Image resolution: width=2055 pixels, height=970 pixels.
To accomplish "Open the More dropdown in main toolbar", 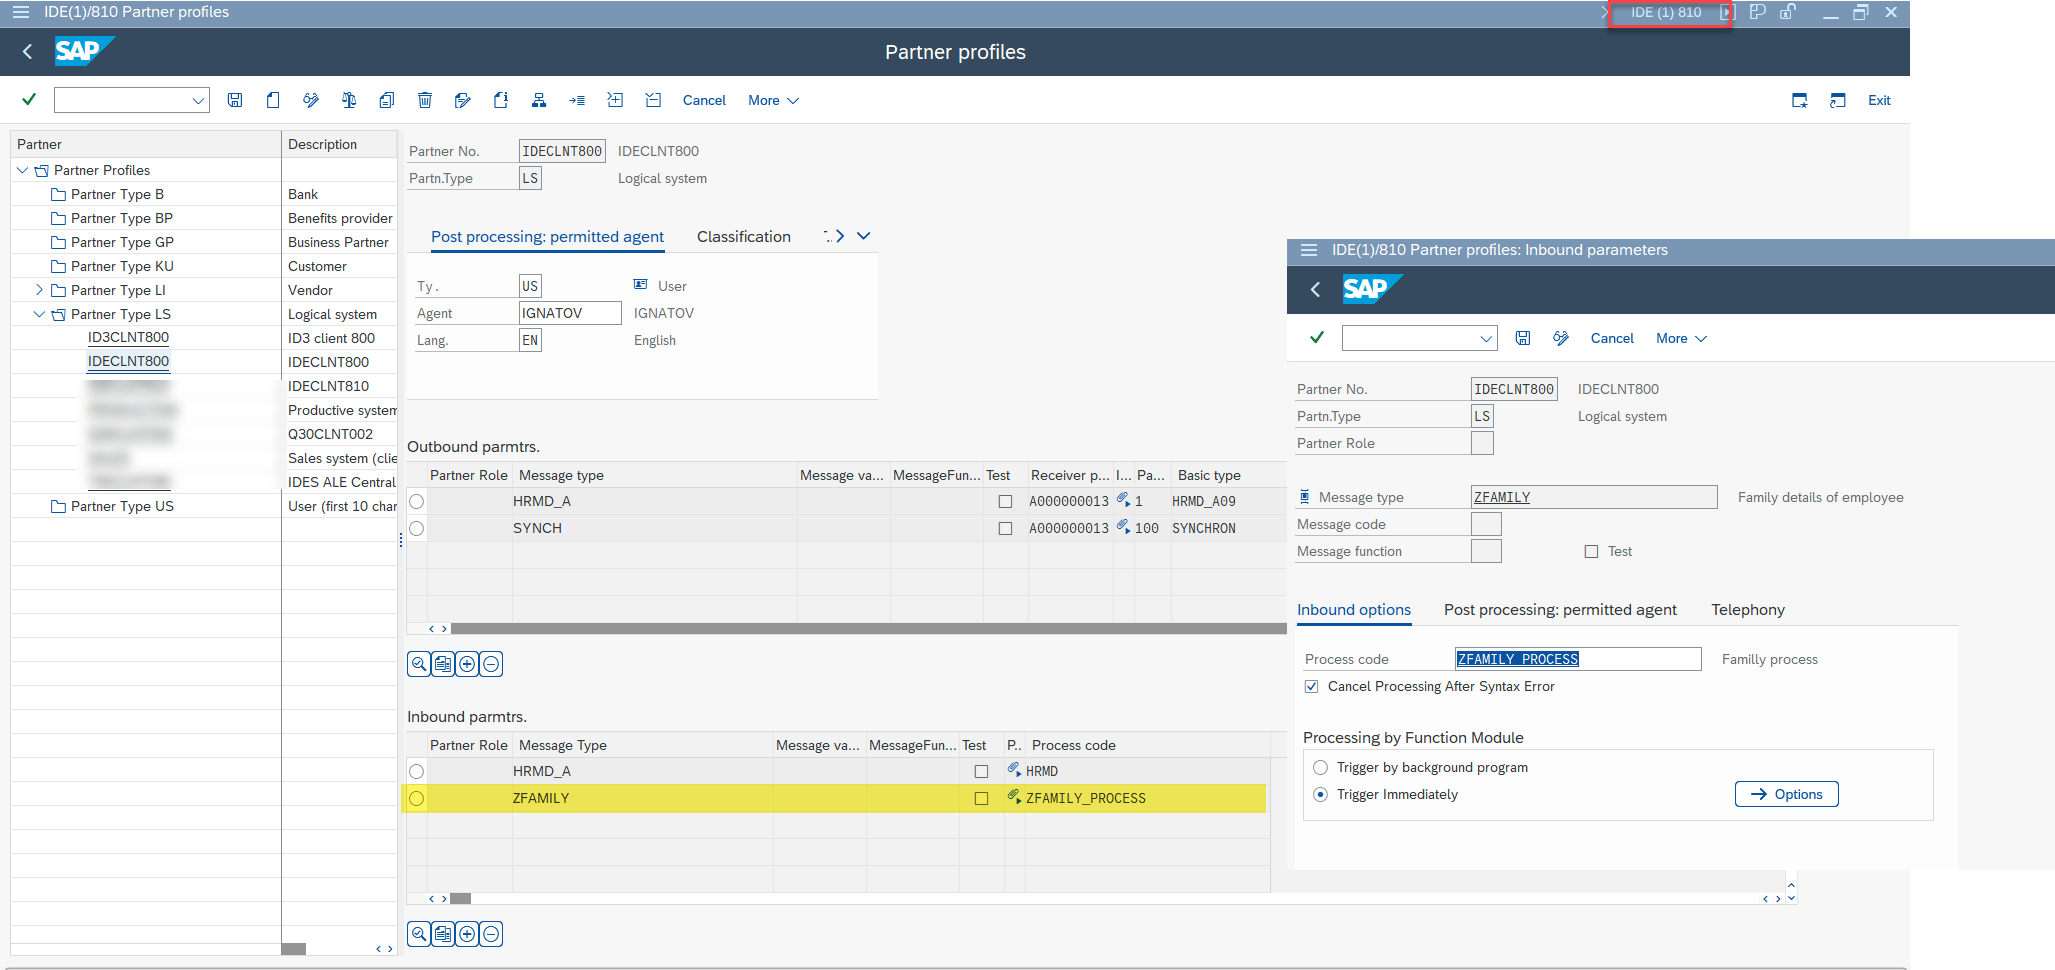I will tap(773, 100).
